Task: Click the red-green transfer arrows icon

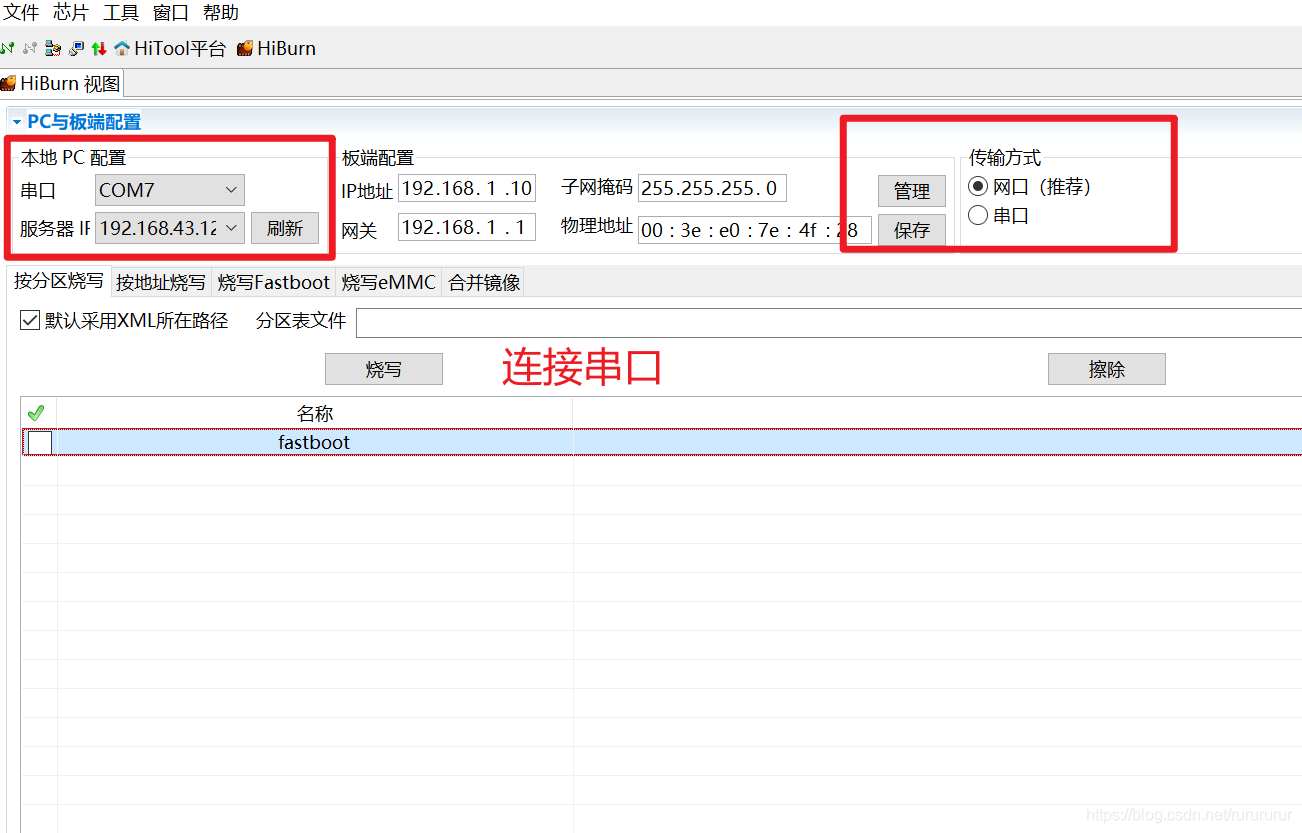Action: [98, 48]
